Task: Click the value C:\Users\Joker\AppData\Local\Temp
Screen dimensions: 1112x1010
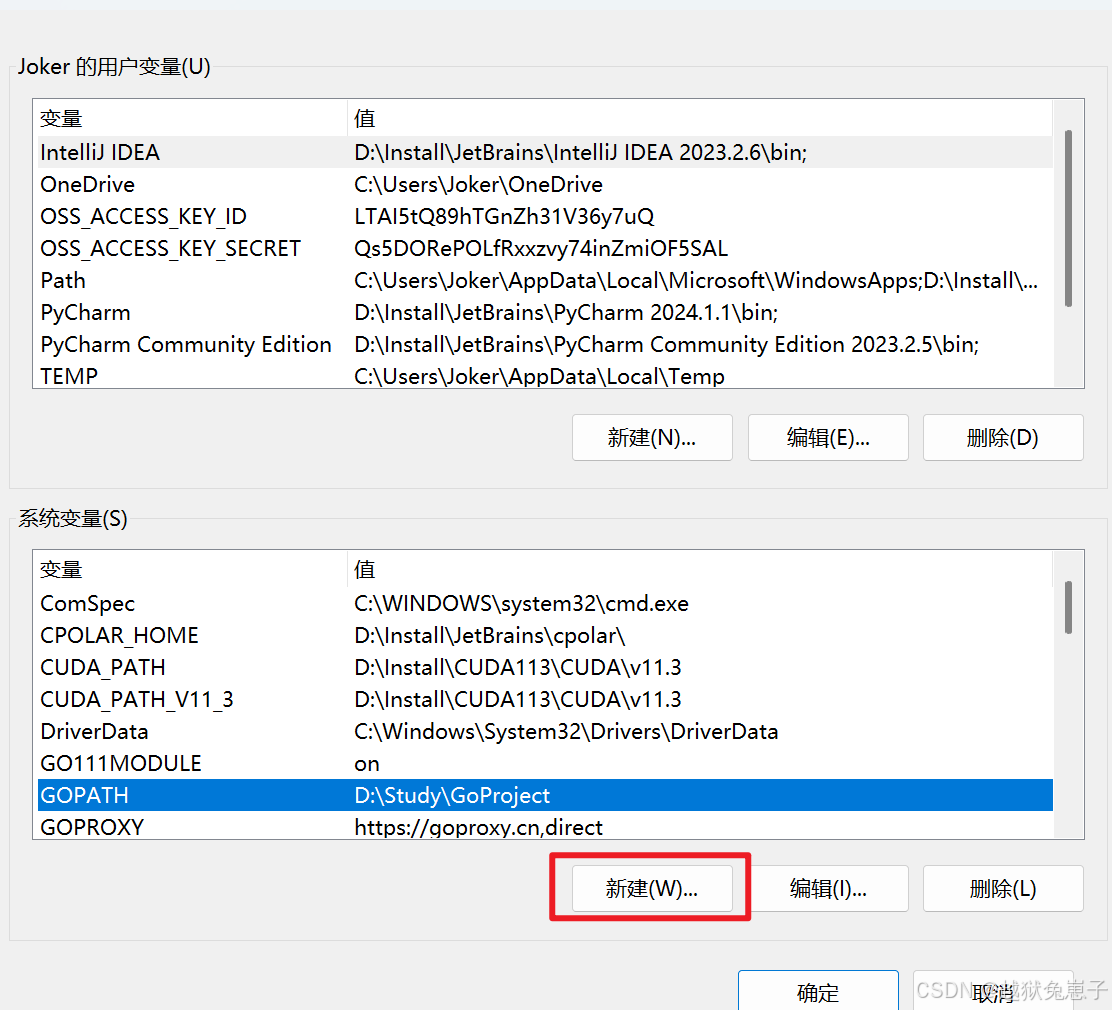Action: [x=539, y=376]
